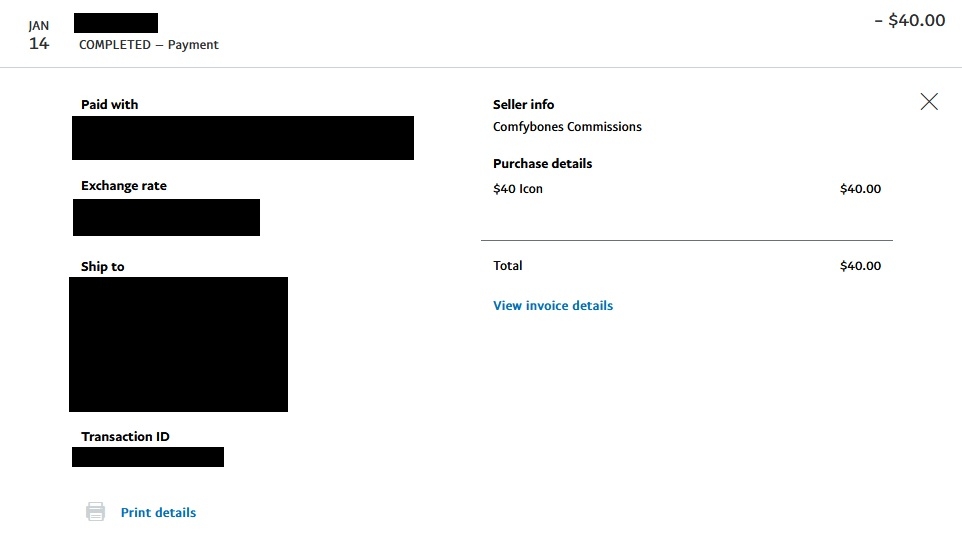
Task: Click the Transaction ID heading
Action: 125,437
